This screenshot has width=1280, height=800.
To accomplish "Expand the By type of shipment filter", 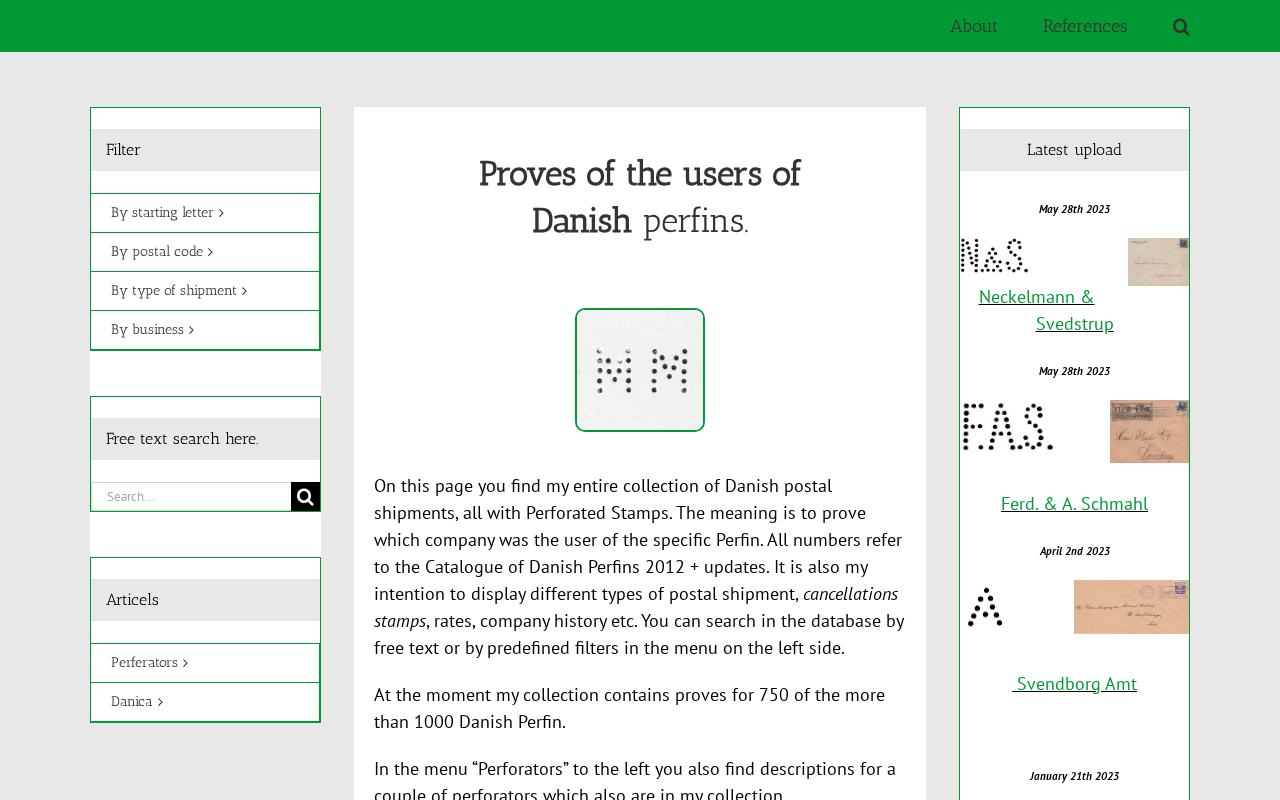I will [x=179, y=291].
